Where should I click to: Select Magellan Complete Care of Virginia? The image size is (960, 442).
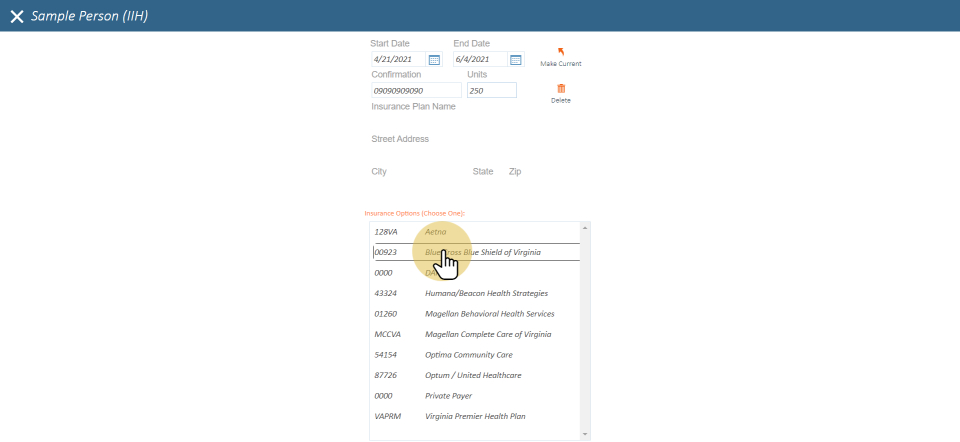488,334
